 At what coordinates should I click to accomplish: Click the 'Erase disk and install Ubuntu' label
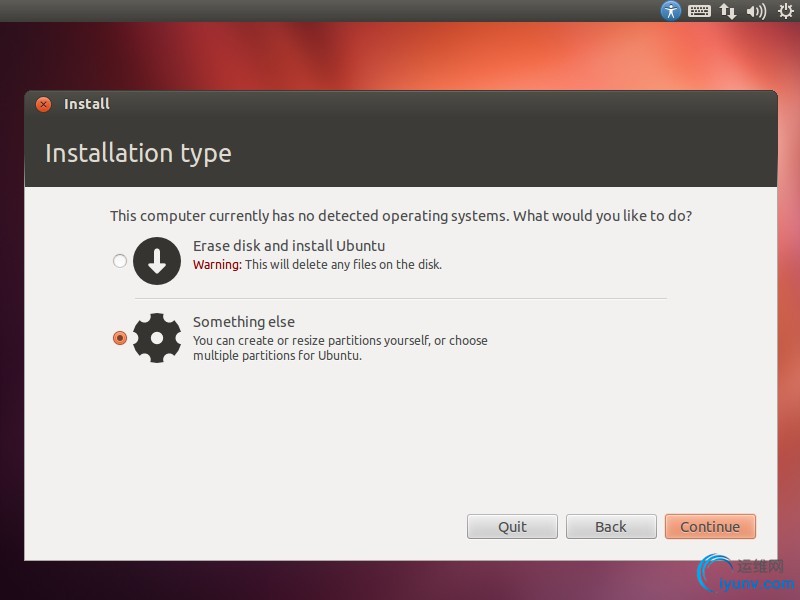click(289, 246)
